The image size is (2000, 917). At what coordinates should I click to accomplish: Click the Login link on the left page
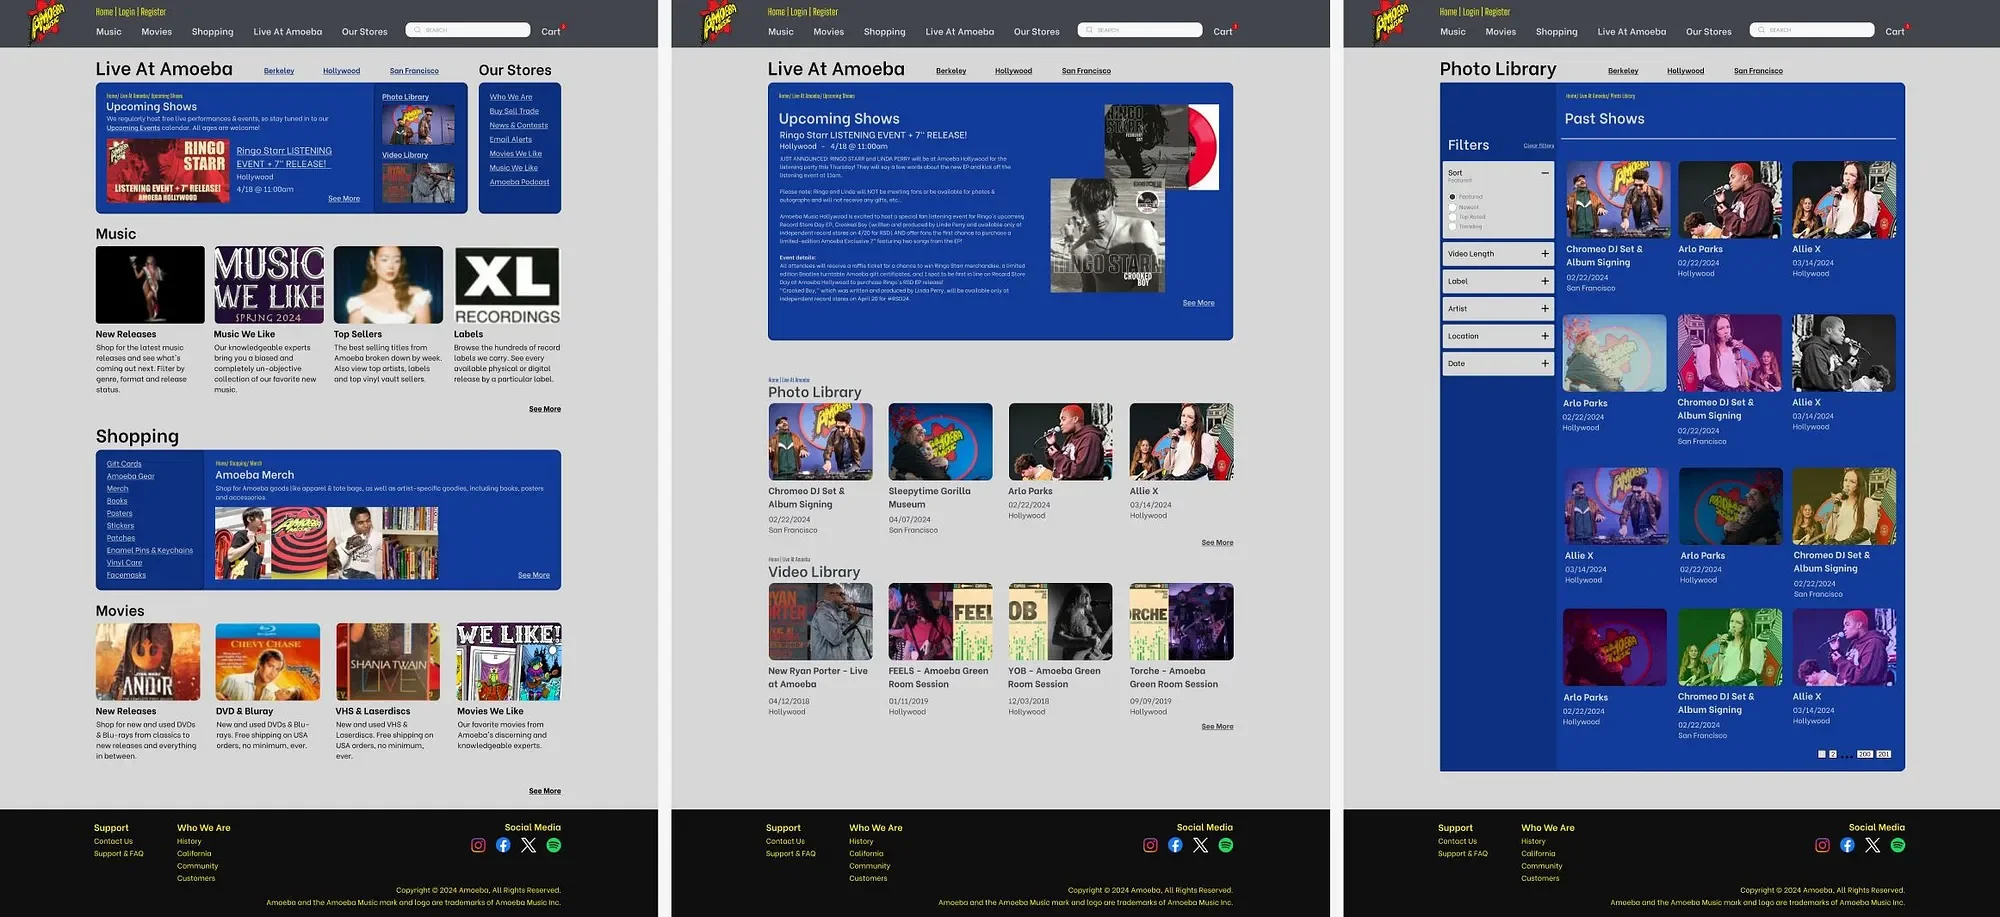[126, 12]
